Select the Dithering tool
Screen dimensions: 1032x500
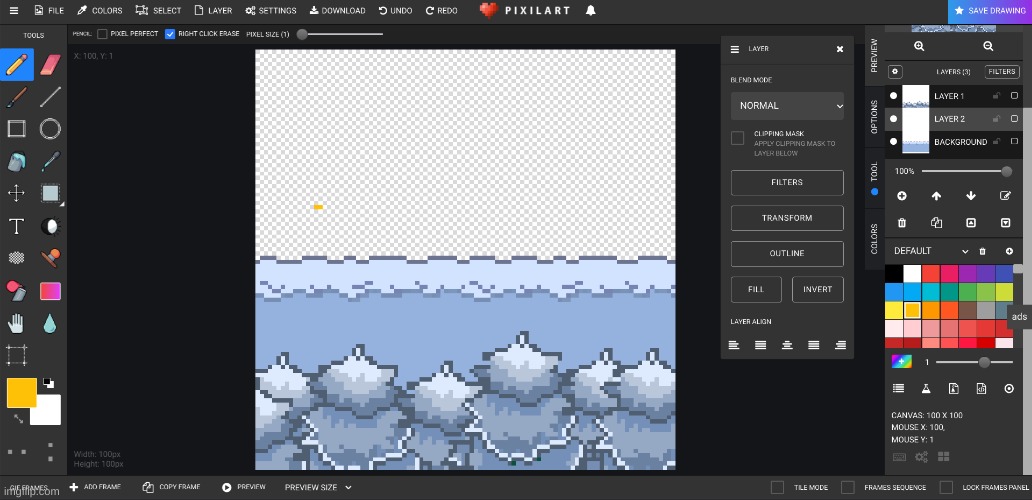[x=16, y=258]
